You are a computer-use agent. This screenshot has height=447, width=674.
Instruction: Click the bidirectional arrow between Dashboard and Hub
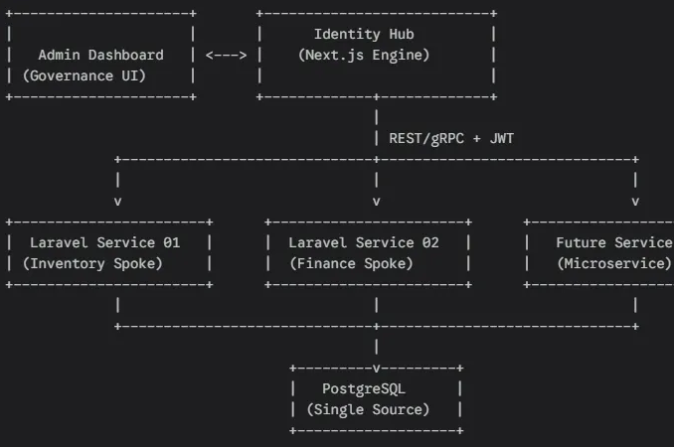click(226, 55)
